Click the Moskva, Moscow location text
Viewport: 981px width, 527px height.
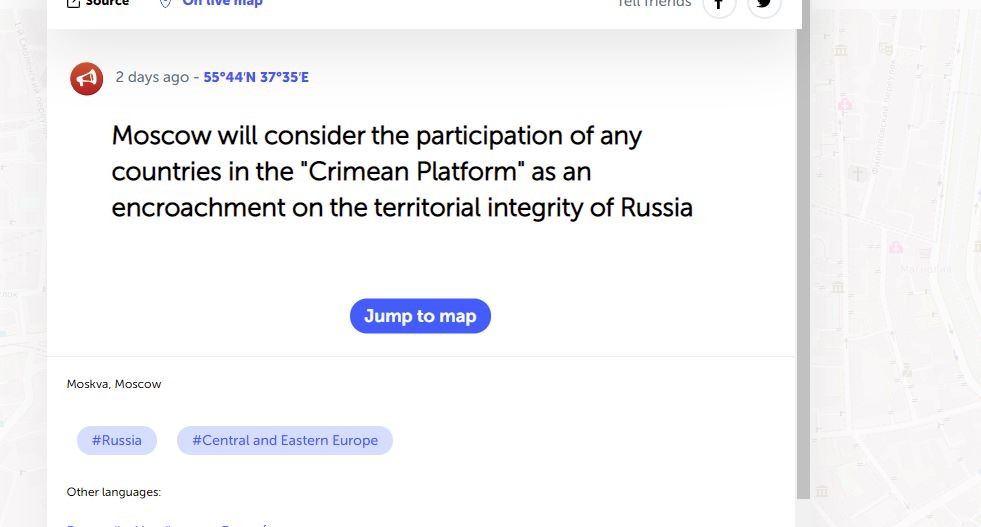pos(114,384)
